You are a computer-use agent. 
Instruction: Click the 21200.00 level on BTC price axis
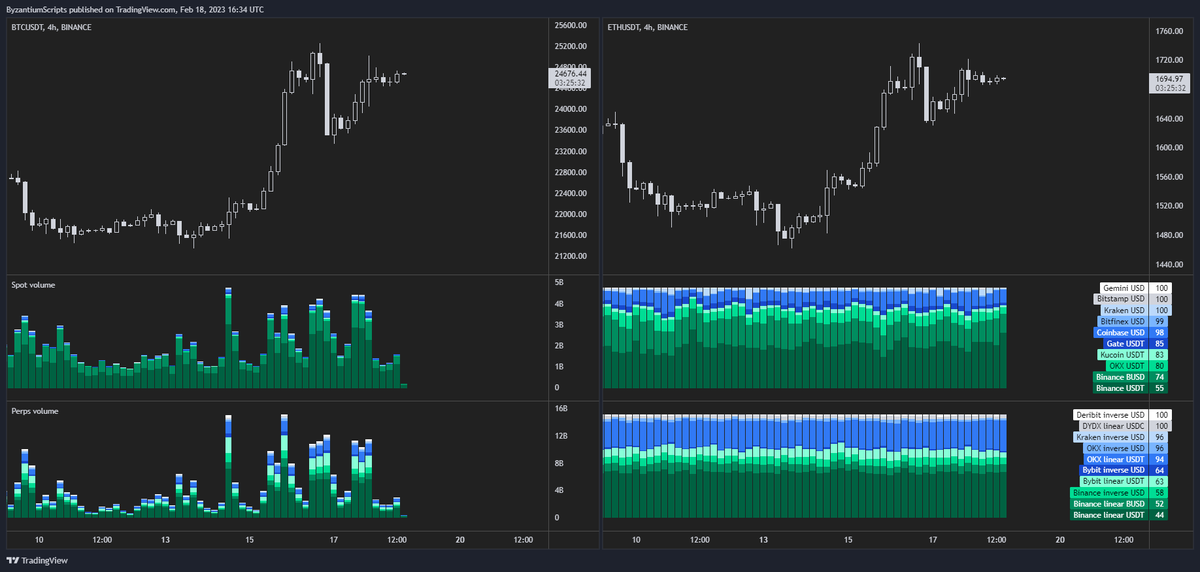click(570, 256)
